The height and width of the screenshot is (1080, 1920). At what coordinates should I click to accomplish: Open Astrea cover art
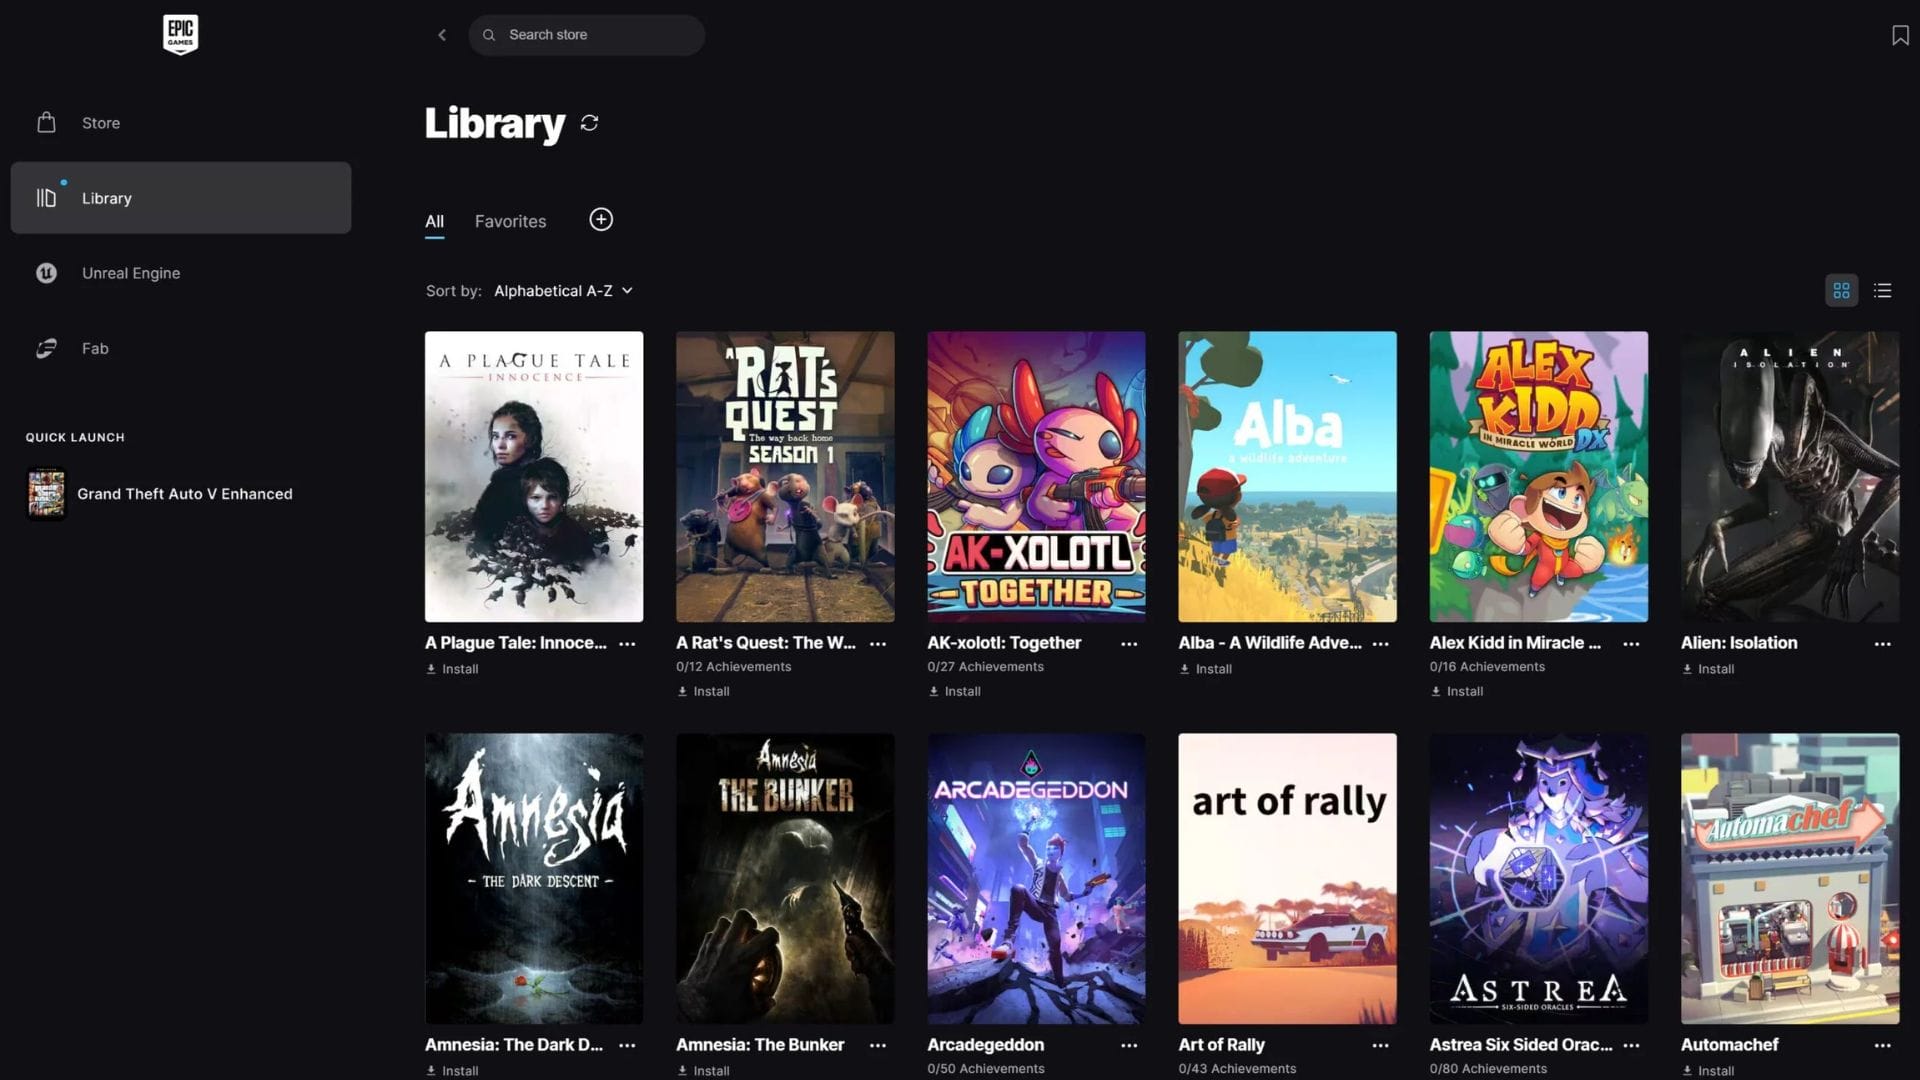(1538, 878)
